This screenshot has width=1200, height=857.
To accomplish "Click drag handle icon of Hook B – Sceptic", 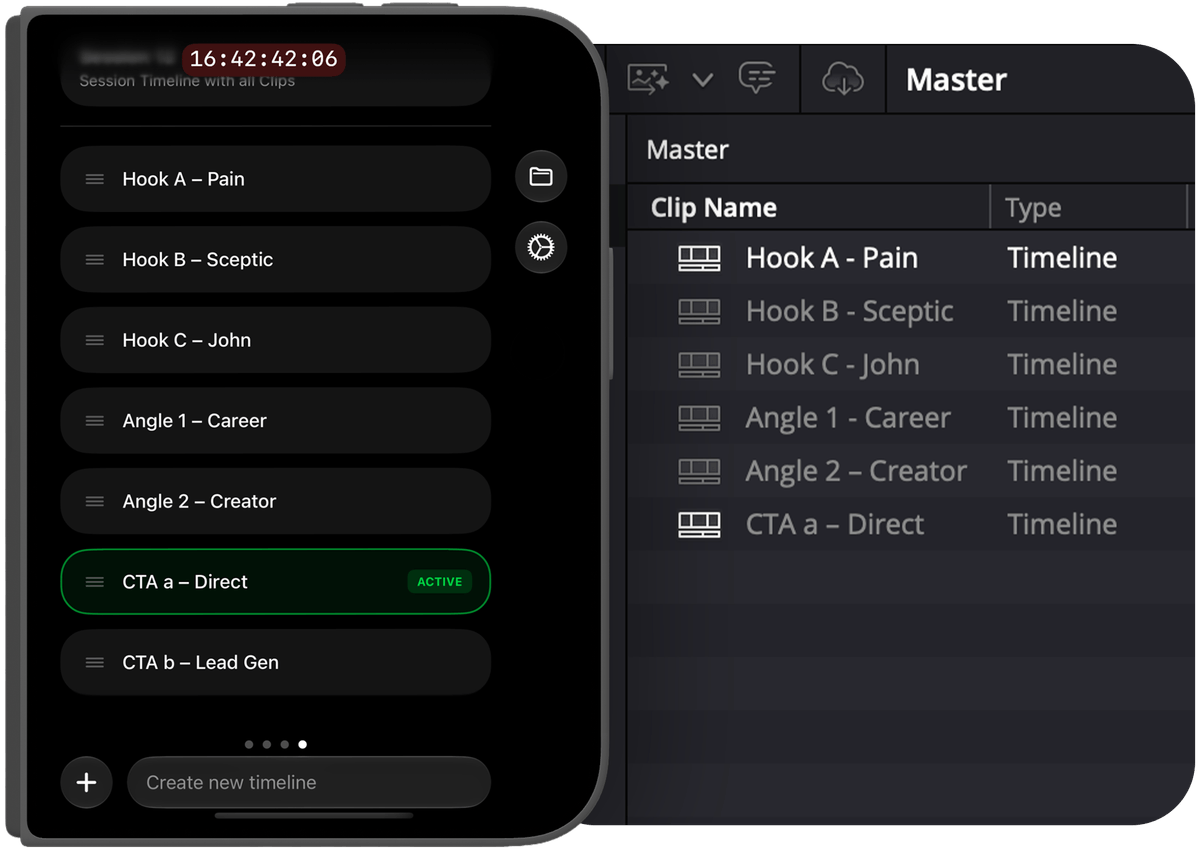I will click(95, 260).
